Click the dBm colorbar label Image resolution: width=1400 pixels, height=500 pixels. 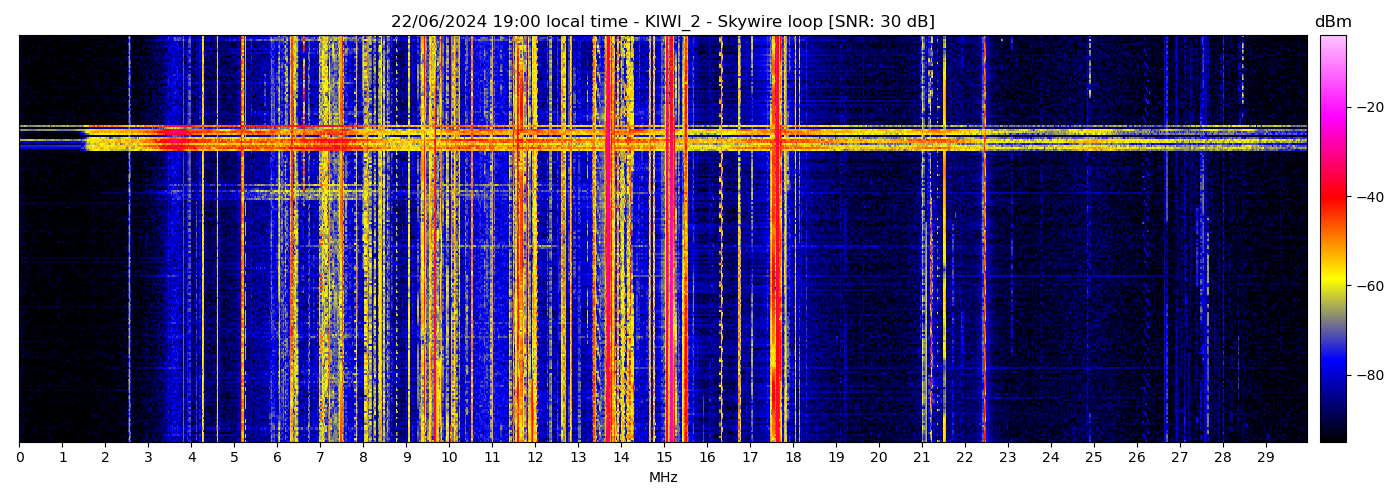[1332, 22]
